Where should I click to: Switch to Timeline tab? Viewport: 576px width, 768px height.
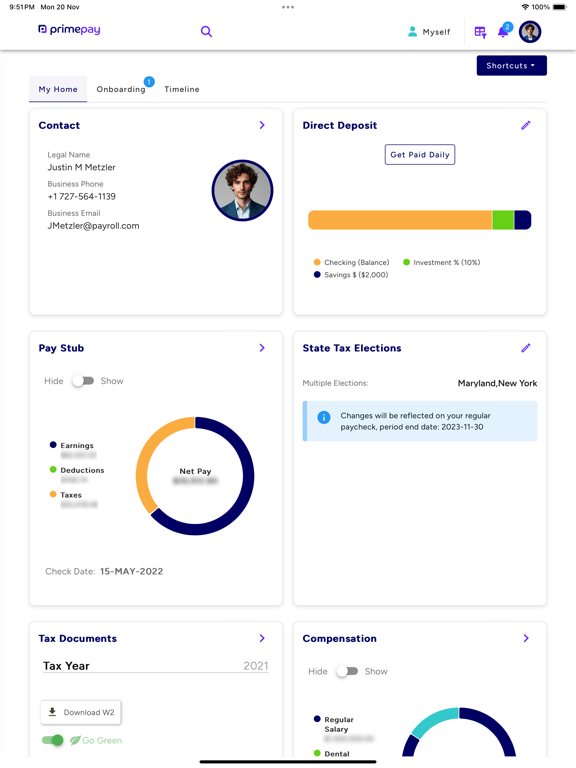pos(182,89)
